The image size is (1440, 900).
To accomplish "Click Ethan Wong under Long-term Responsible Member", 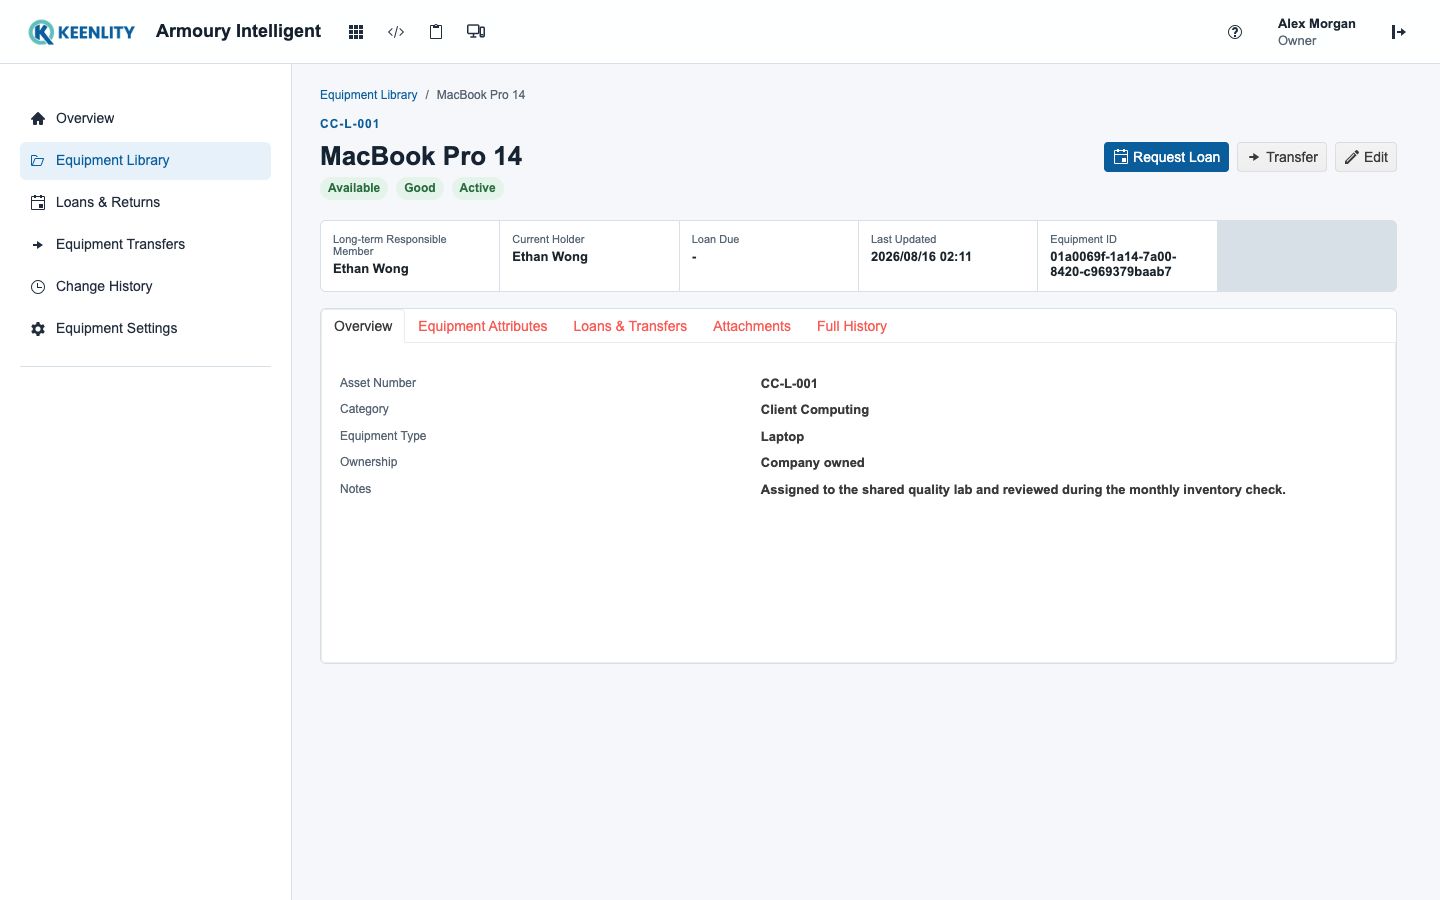I will (x=371, y=269).
